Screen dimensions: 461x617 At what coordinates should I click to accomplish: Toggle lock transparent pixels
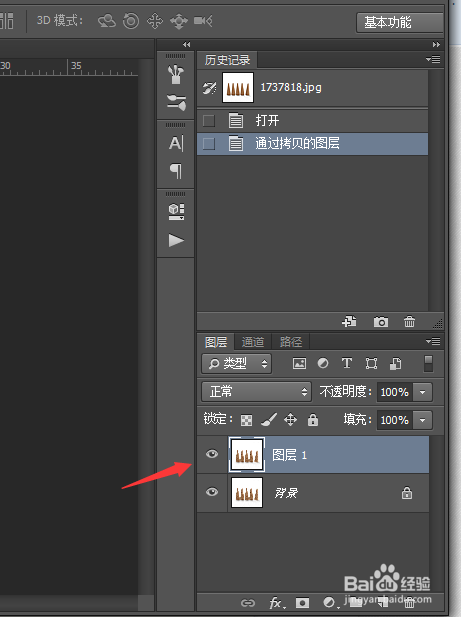(246, 420)
